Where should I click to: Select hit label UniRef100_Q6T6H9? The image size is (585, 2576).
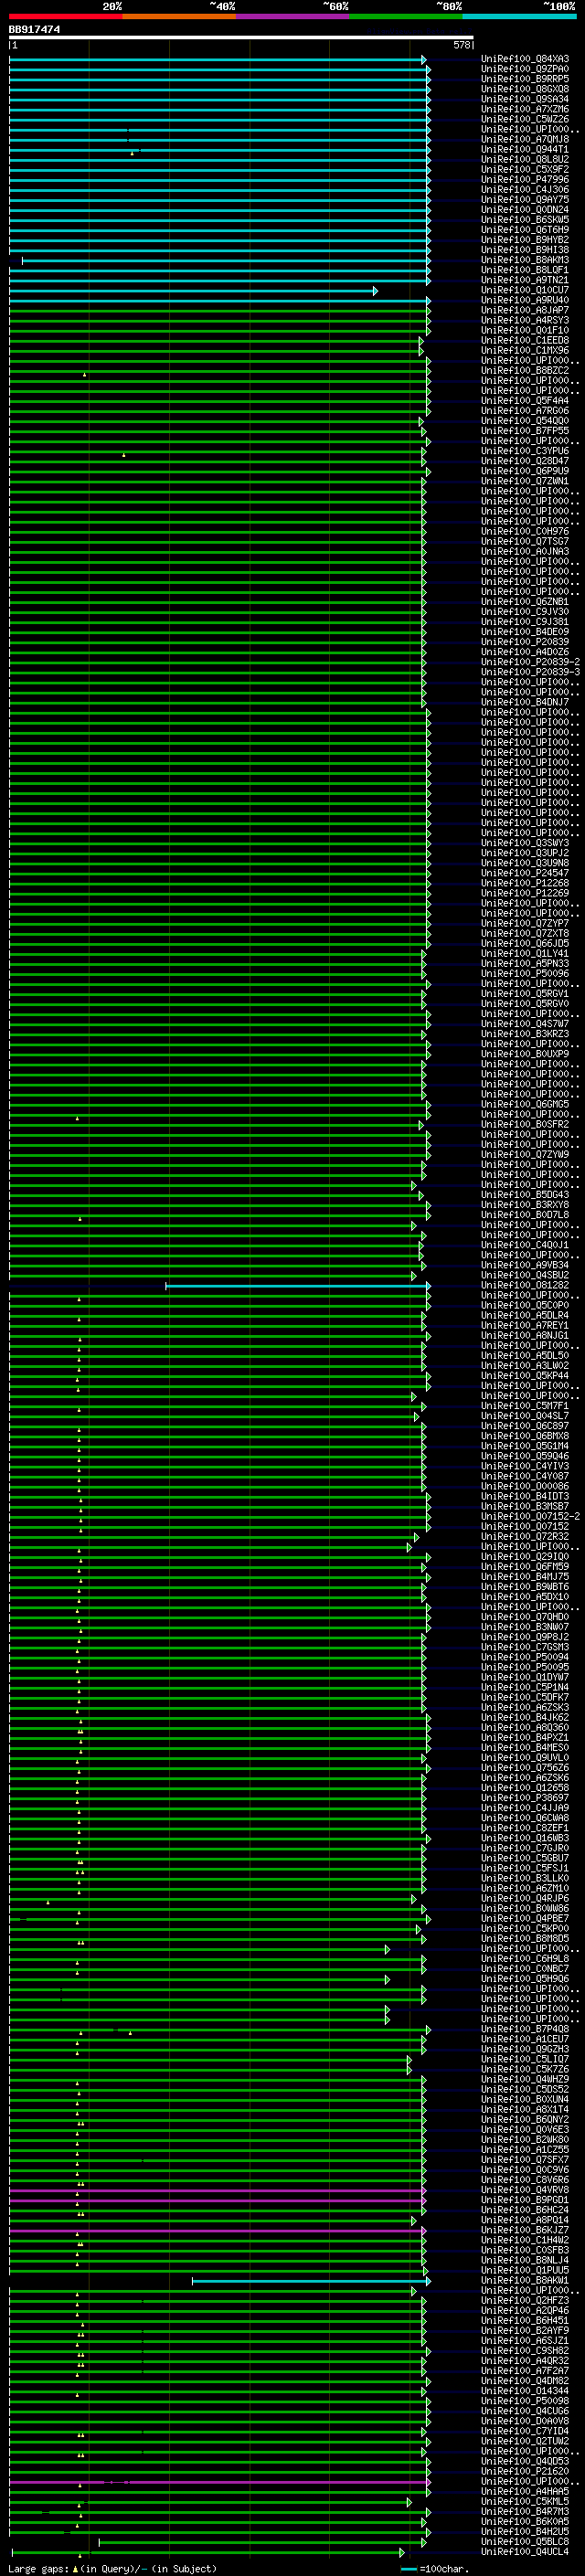tap(525, 230)
